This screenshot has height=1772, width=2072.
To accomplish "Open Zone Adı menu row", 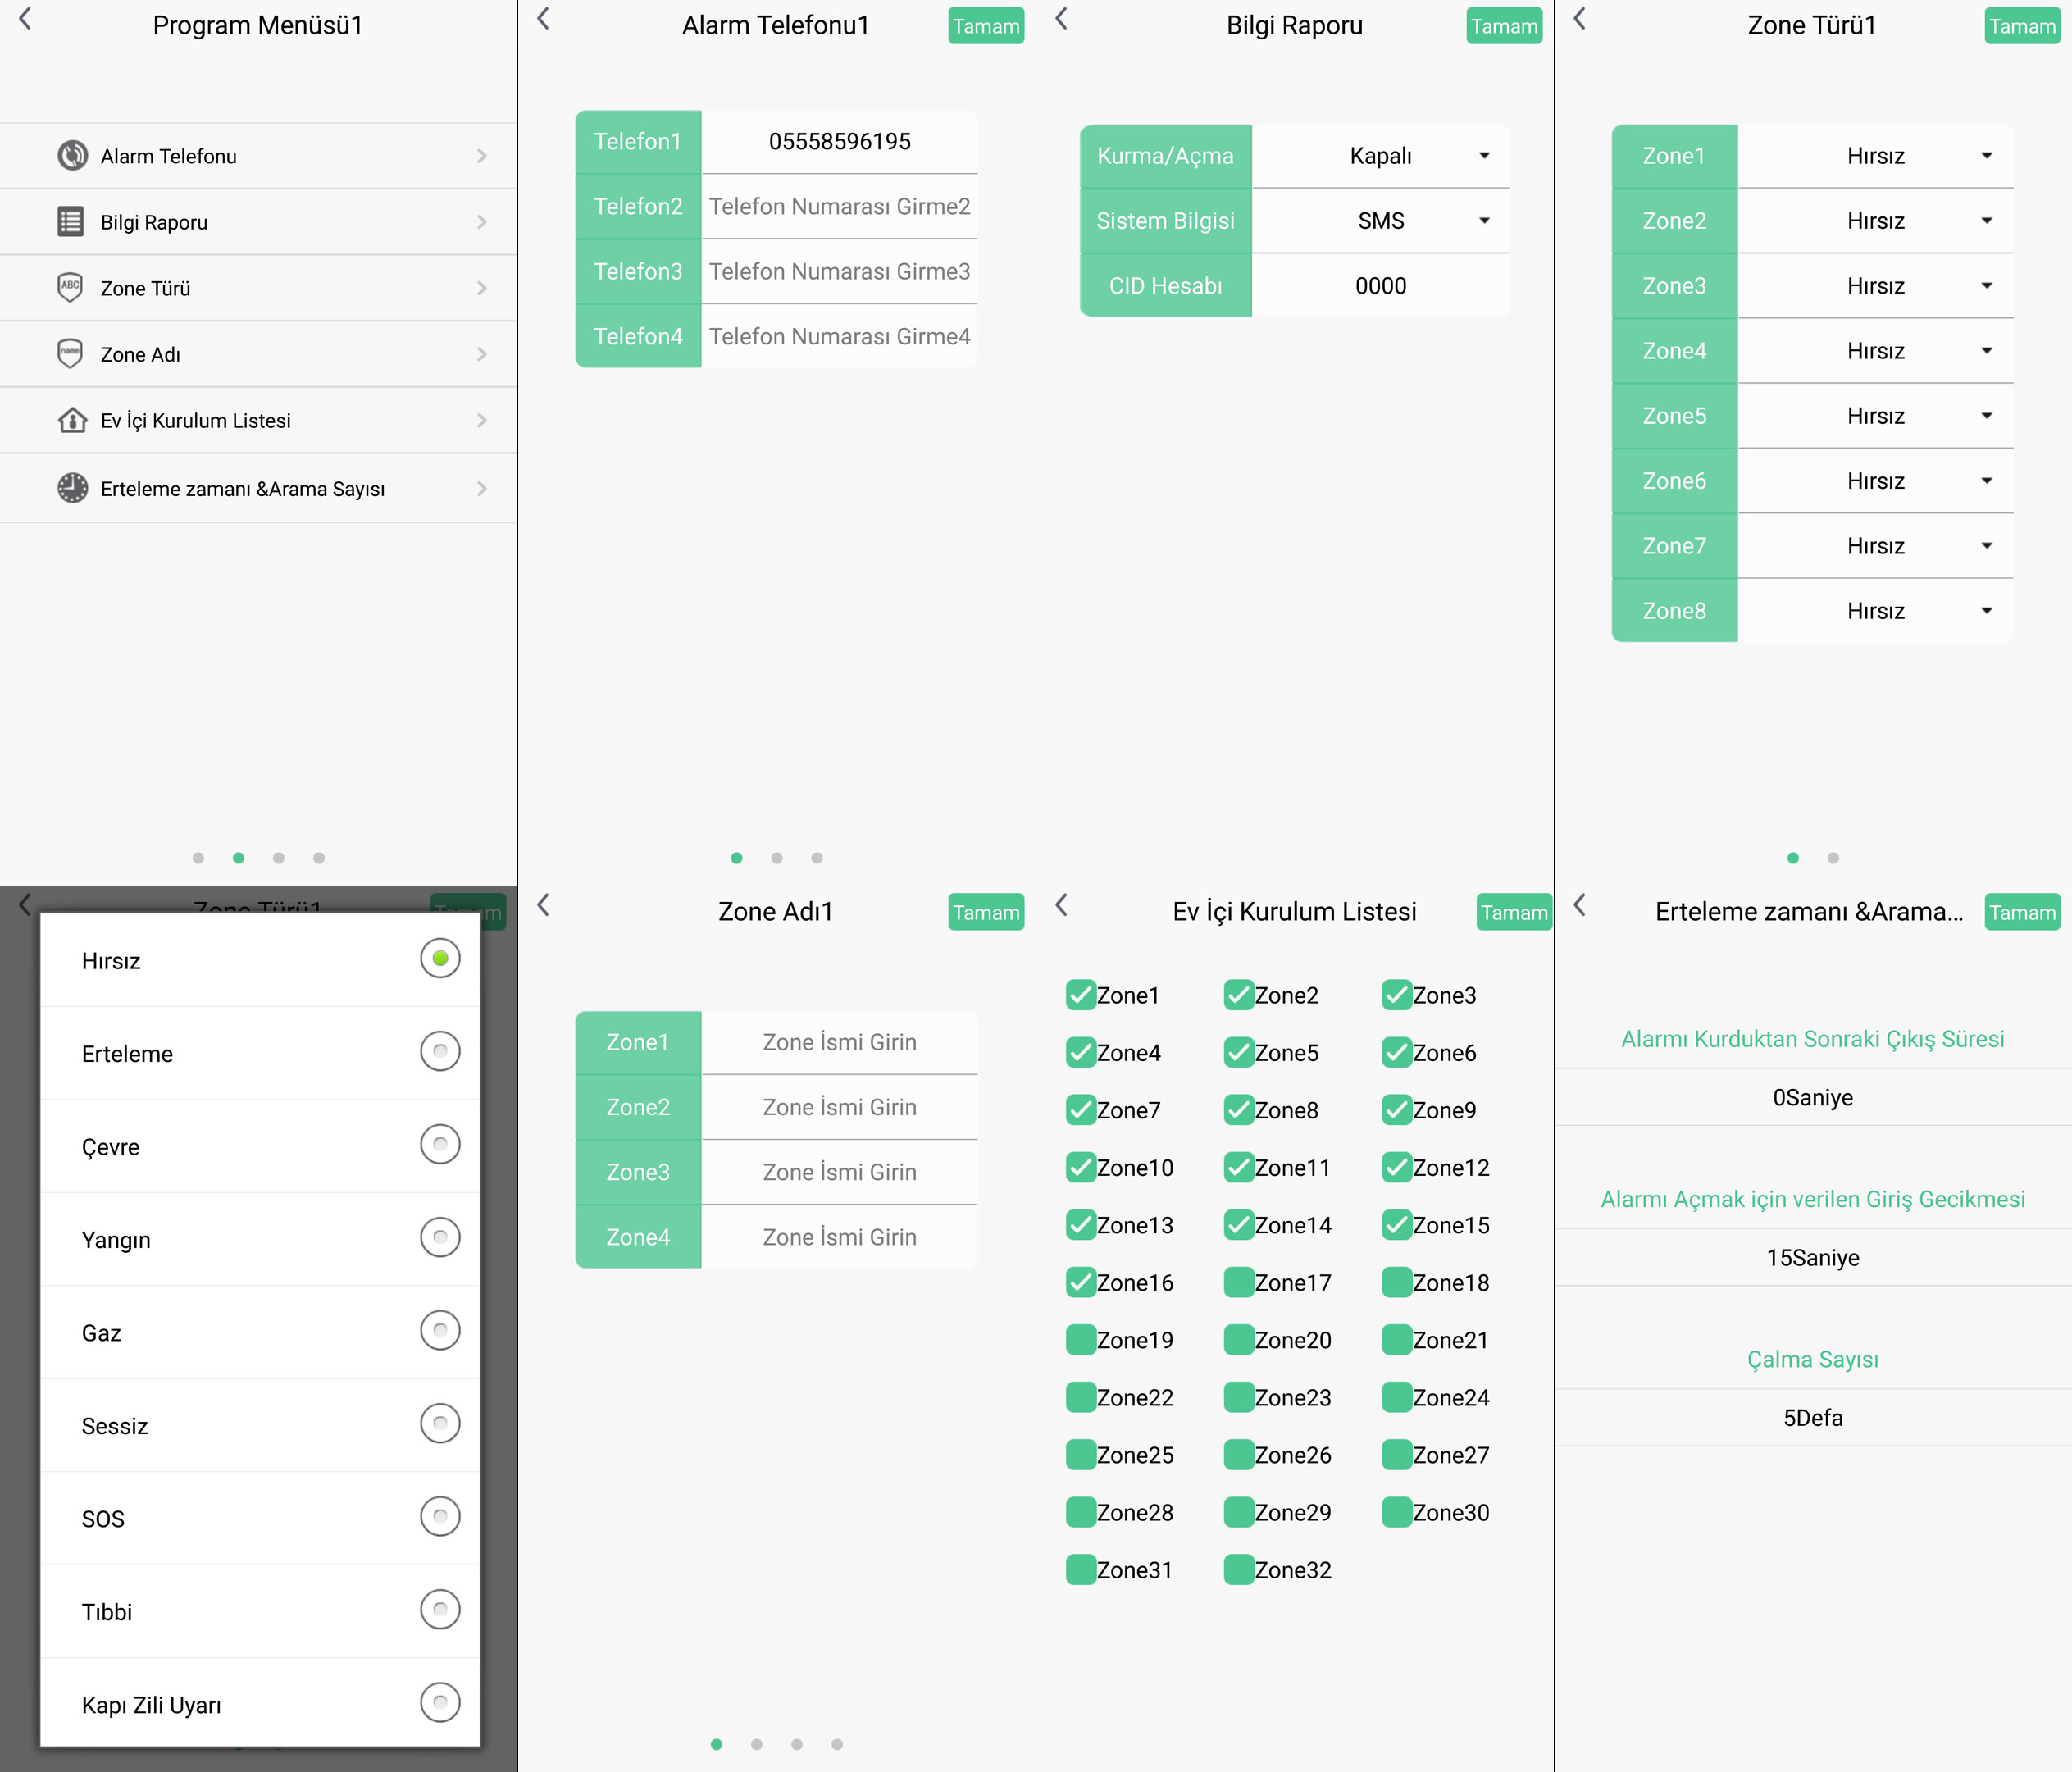I will point(258,354).
